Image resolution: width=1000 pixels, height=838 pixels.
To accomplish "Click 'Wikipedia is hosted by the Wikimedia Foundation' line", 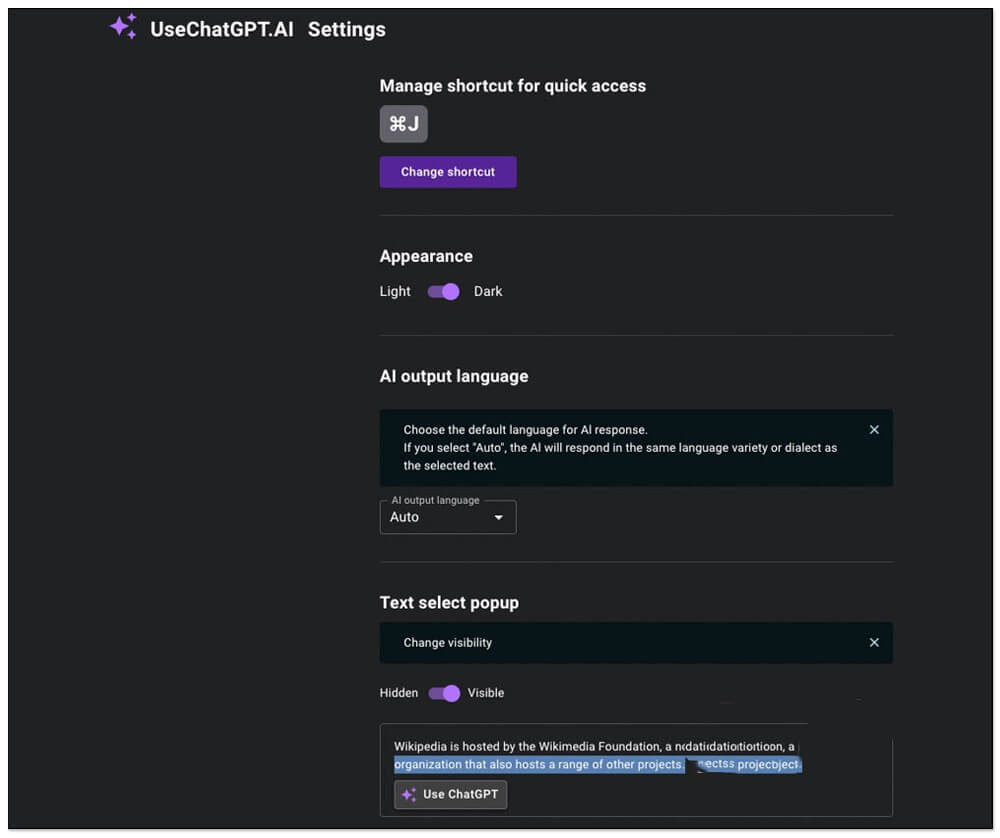I will (594, 746).
